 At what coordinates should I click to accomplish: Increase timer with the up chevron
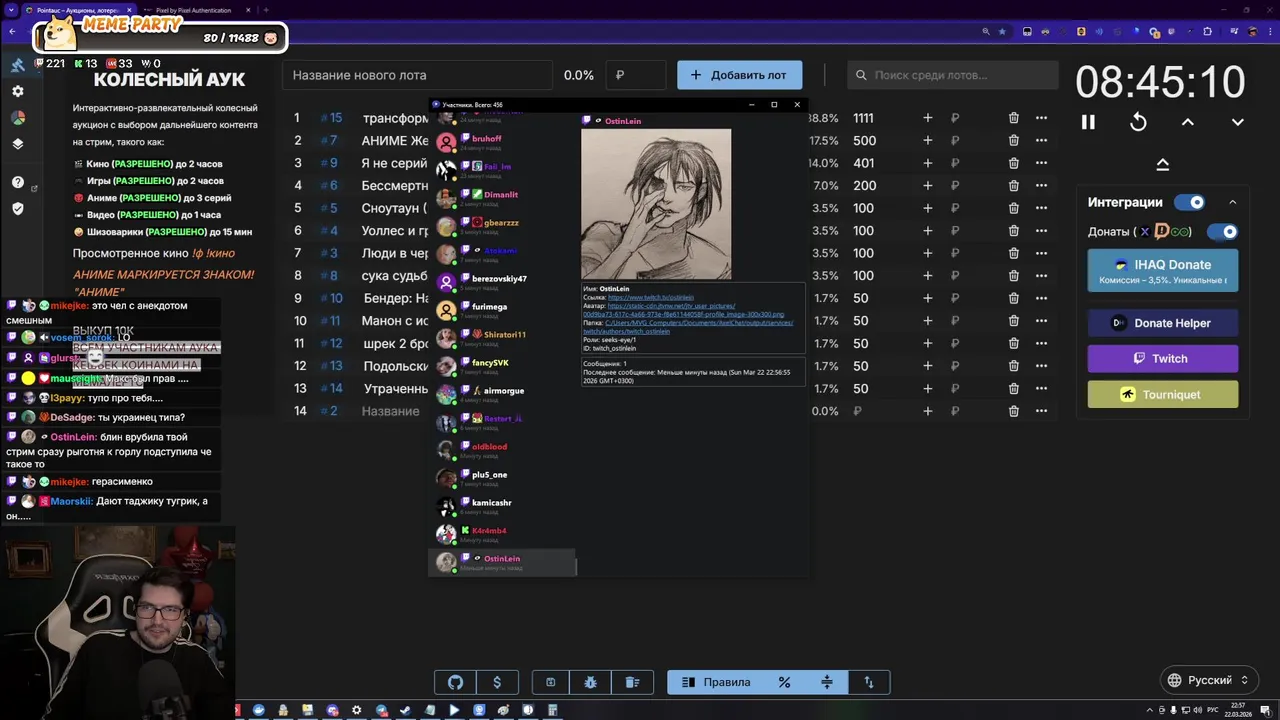coord(1188,122)
